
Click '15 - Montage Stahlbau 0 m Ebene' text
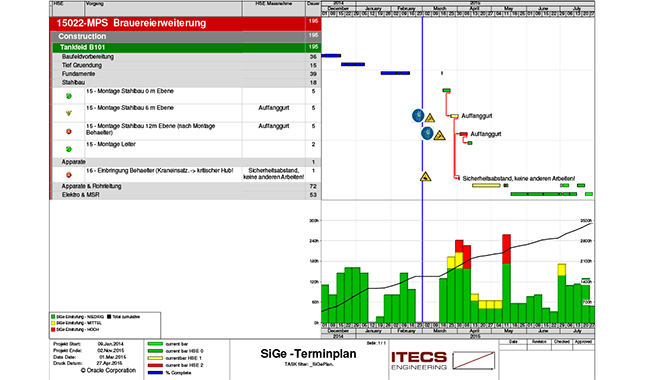tap(130, 91)
